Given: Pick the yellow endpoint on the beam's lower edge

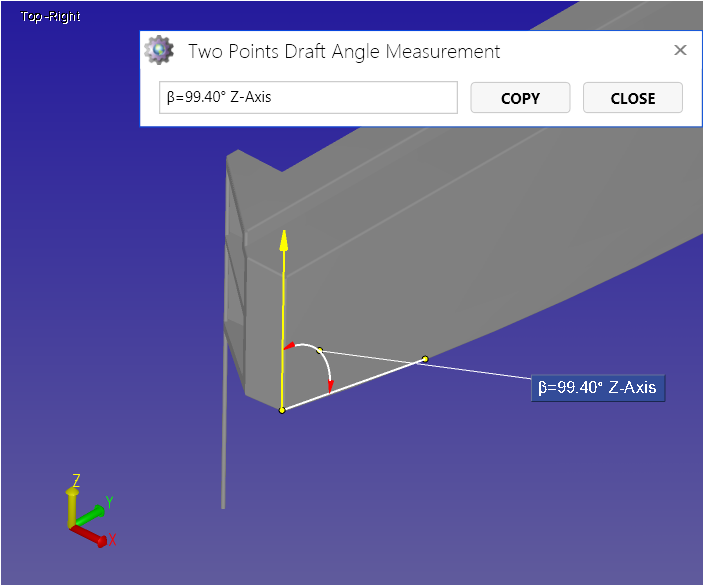Looking at the screenshot, I should [x=425, y=359].
